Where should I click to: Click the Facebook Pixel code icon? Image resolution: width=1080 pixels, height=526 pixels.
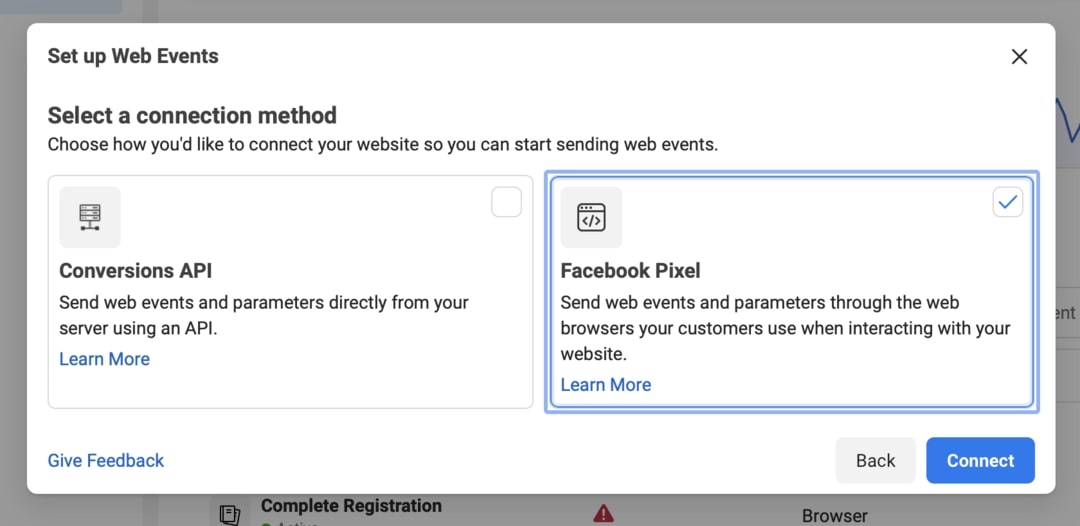coord(591,217)
